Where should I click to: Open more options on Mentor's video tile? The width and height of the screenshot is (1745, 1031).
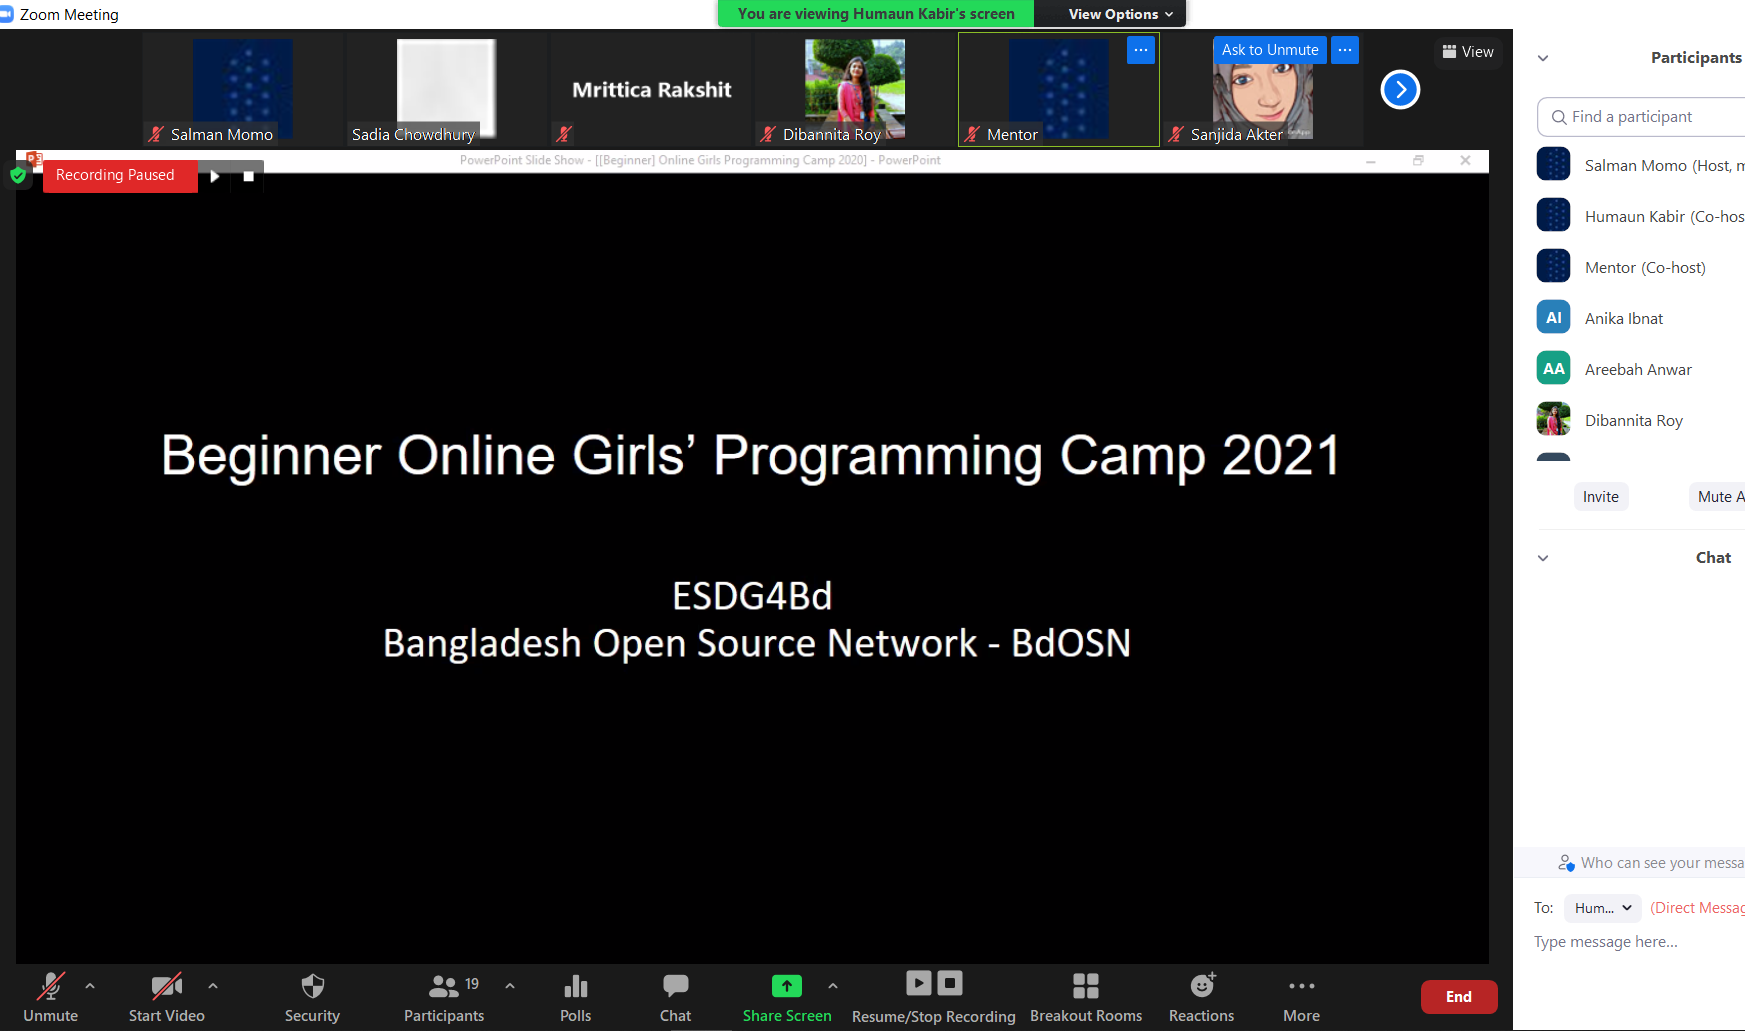tap(1140, 49)
